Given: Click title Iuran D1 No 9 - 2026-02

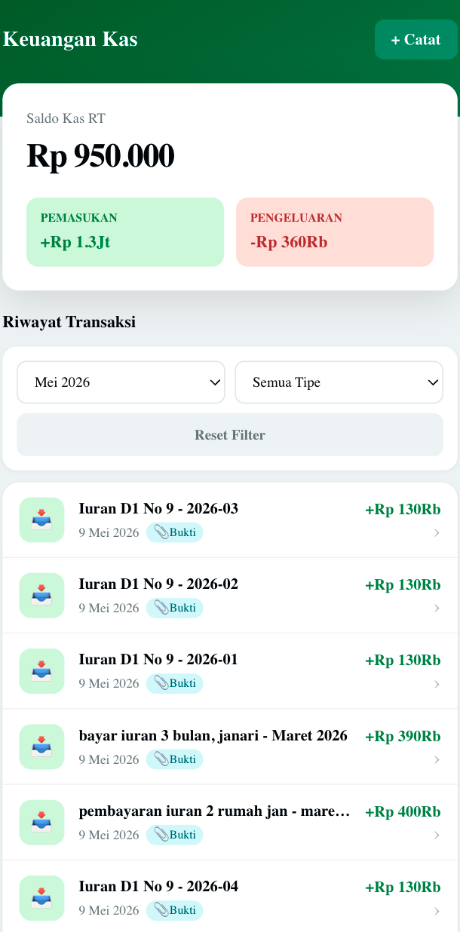Looking at the screenshot, I should click(x=158, y=584).
